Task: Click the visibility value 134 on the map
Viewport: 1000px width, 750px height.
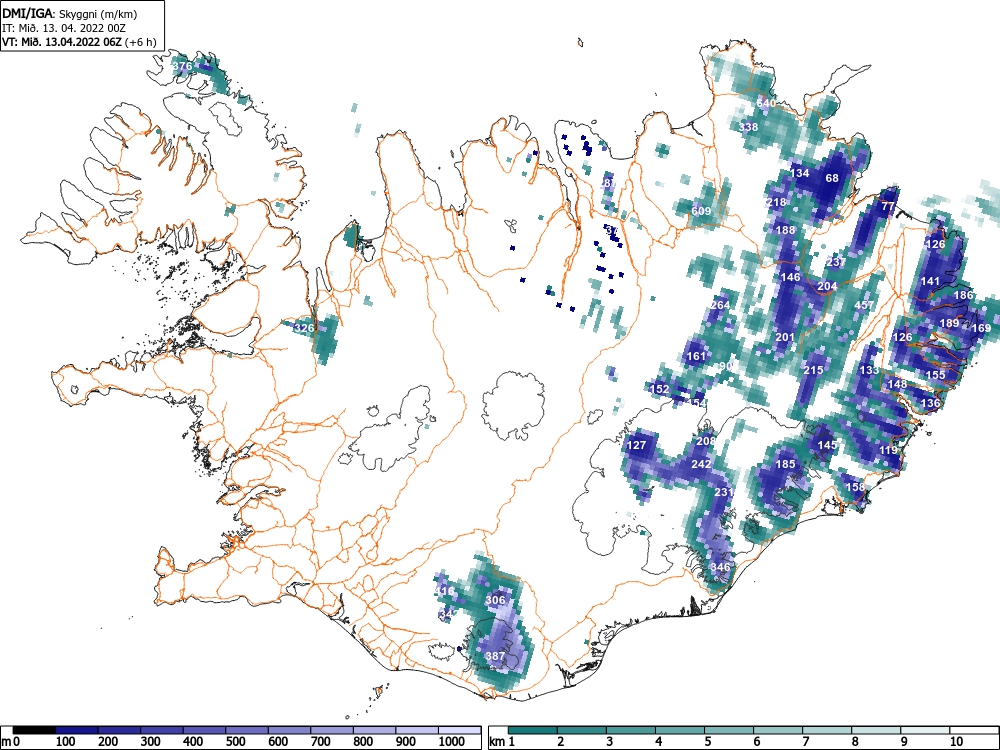Action: pos(800,173)
